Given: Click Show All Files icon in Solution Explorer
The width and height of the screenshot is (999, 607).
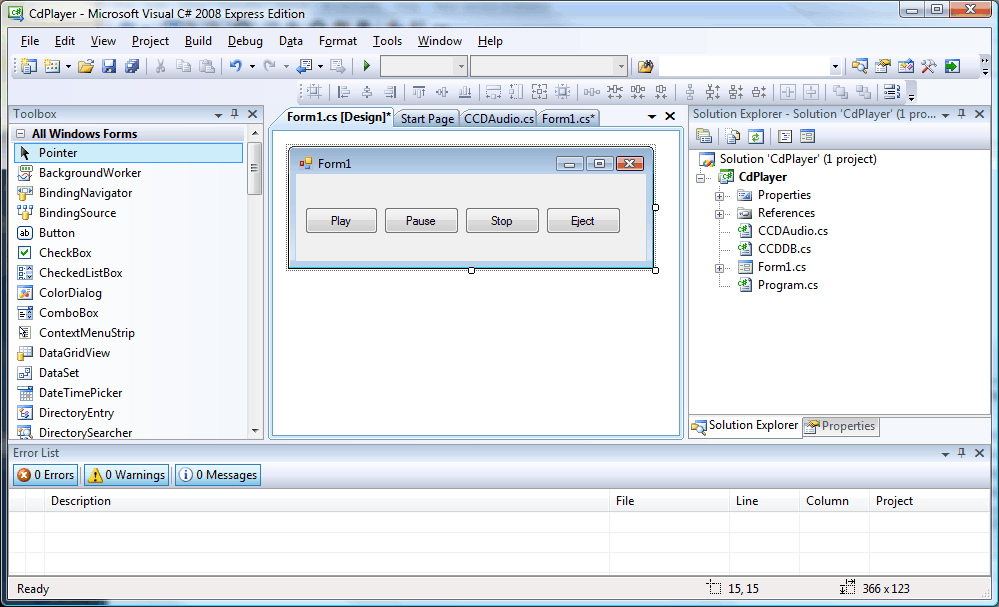Looking at the screenshot, I should point(733,136).
